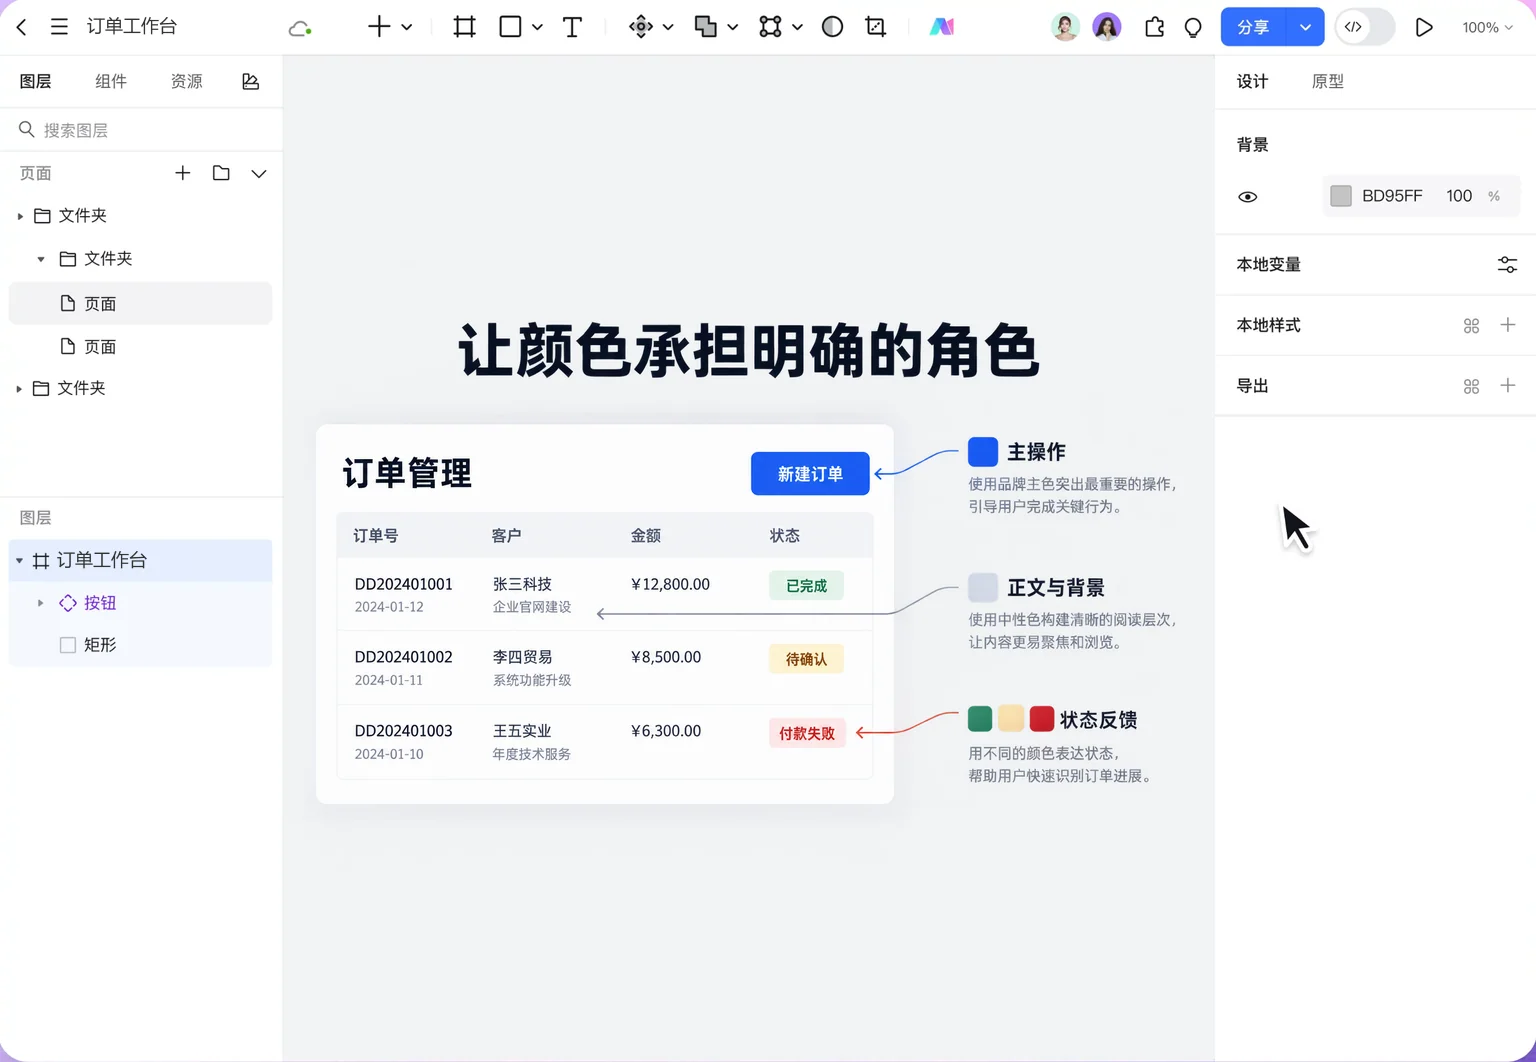Open the puzzle-piece plugins icon
Viewport: 1536px width, 1062px height.
click(x=1154, y=27)
